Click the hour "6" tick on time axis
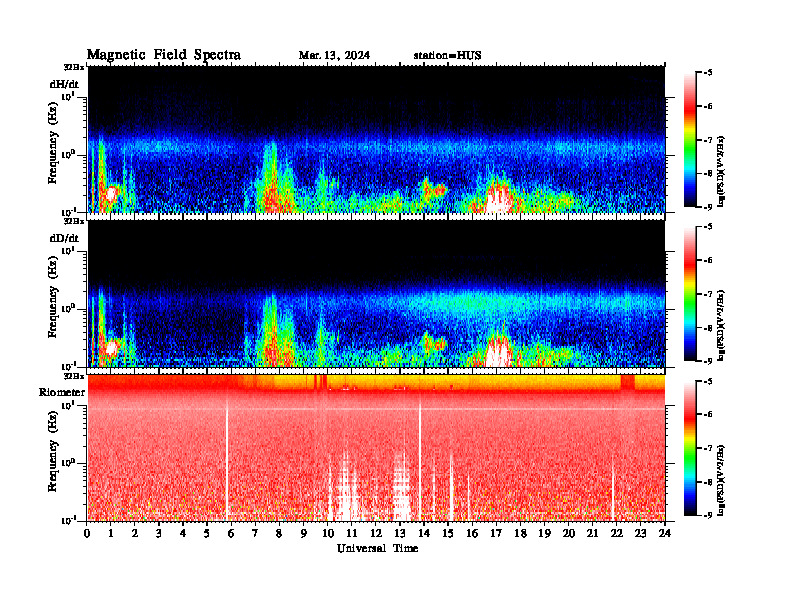 [231, 533]
